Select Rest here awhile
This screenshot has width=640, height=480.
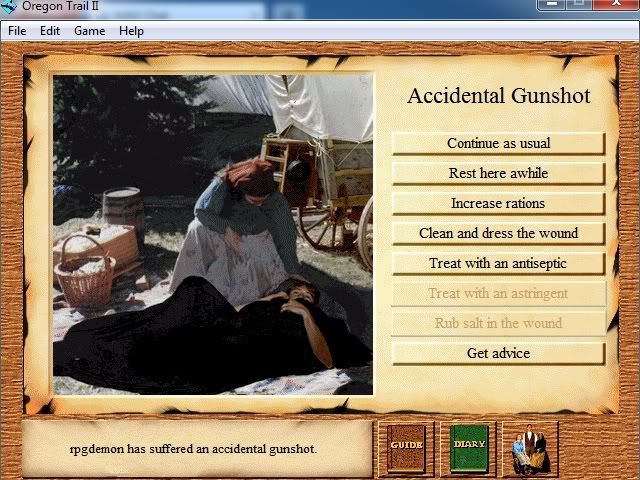click(498, 173)
